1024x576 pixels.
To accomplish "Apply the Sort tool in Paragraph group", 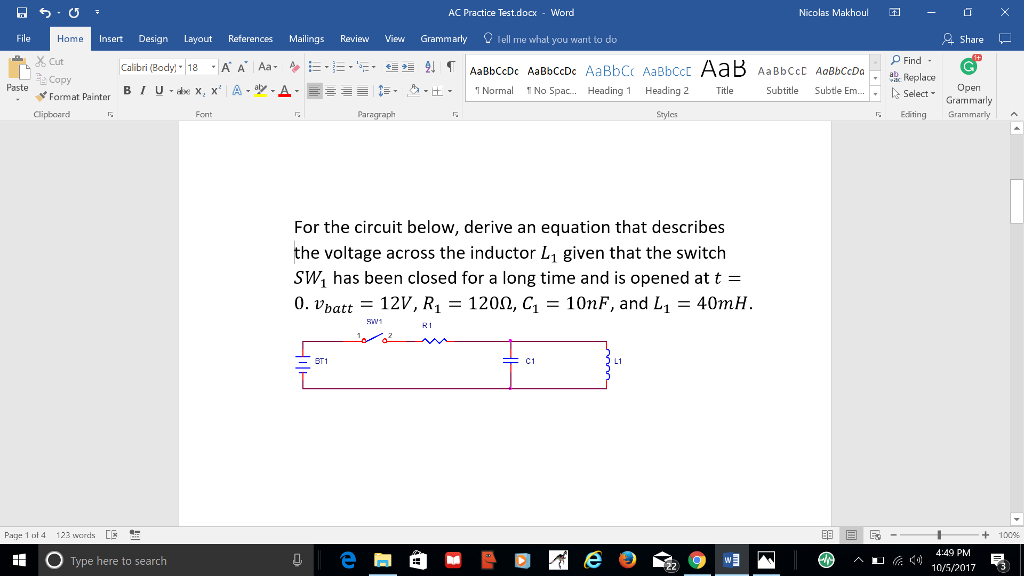I will tap(430, 67).
